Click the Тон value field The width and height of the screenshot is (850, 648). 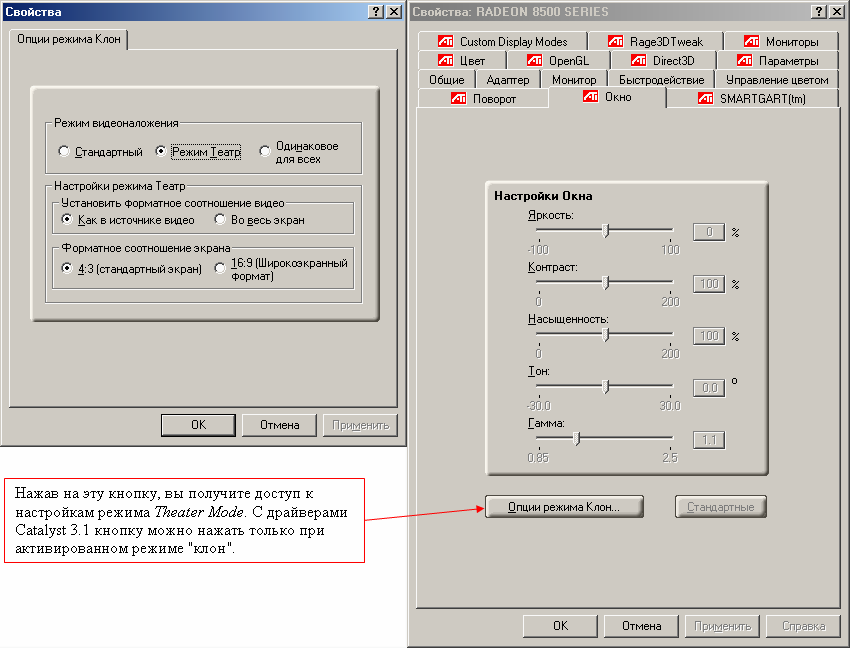point(709,388)
